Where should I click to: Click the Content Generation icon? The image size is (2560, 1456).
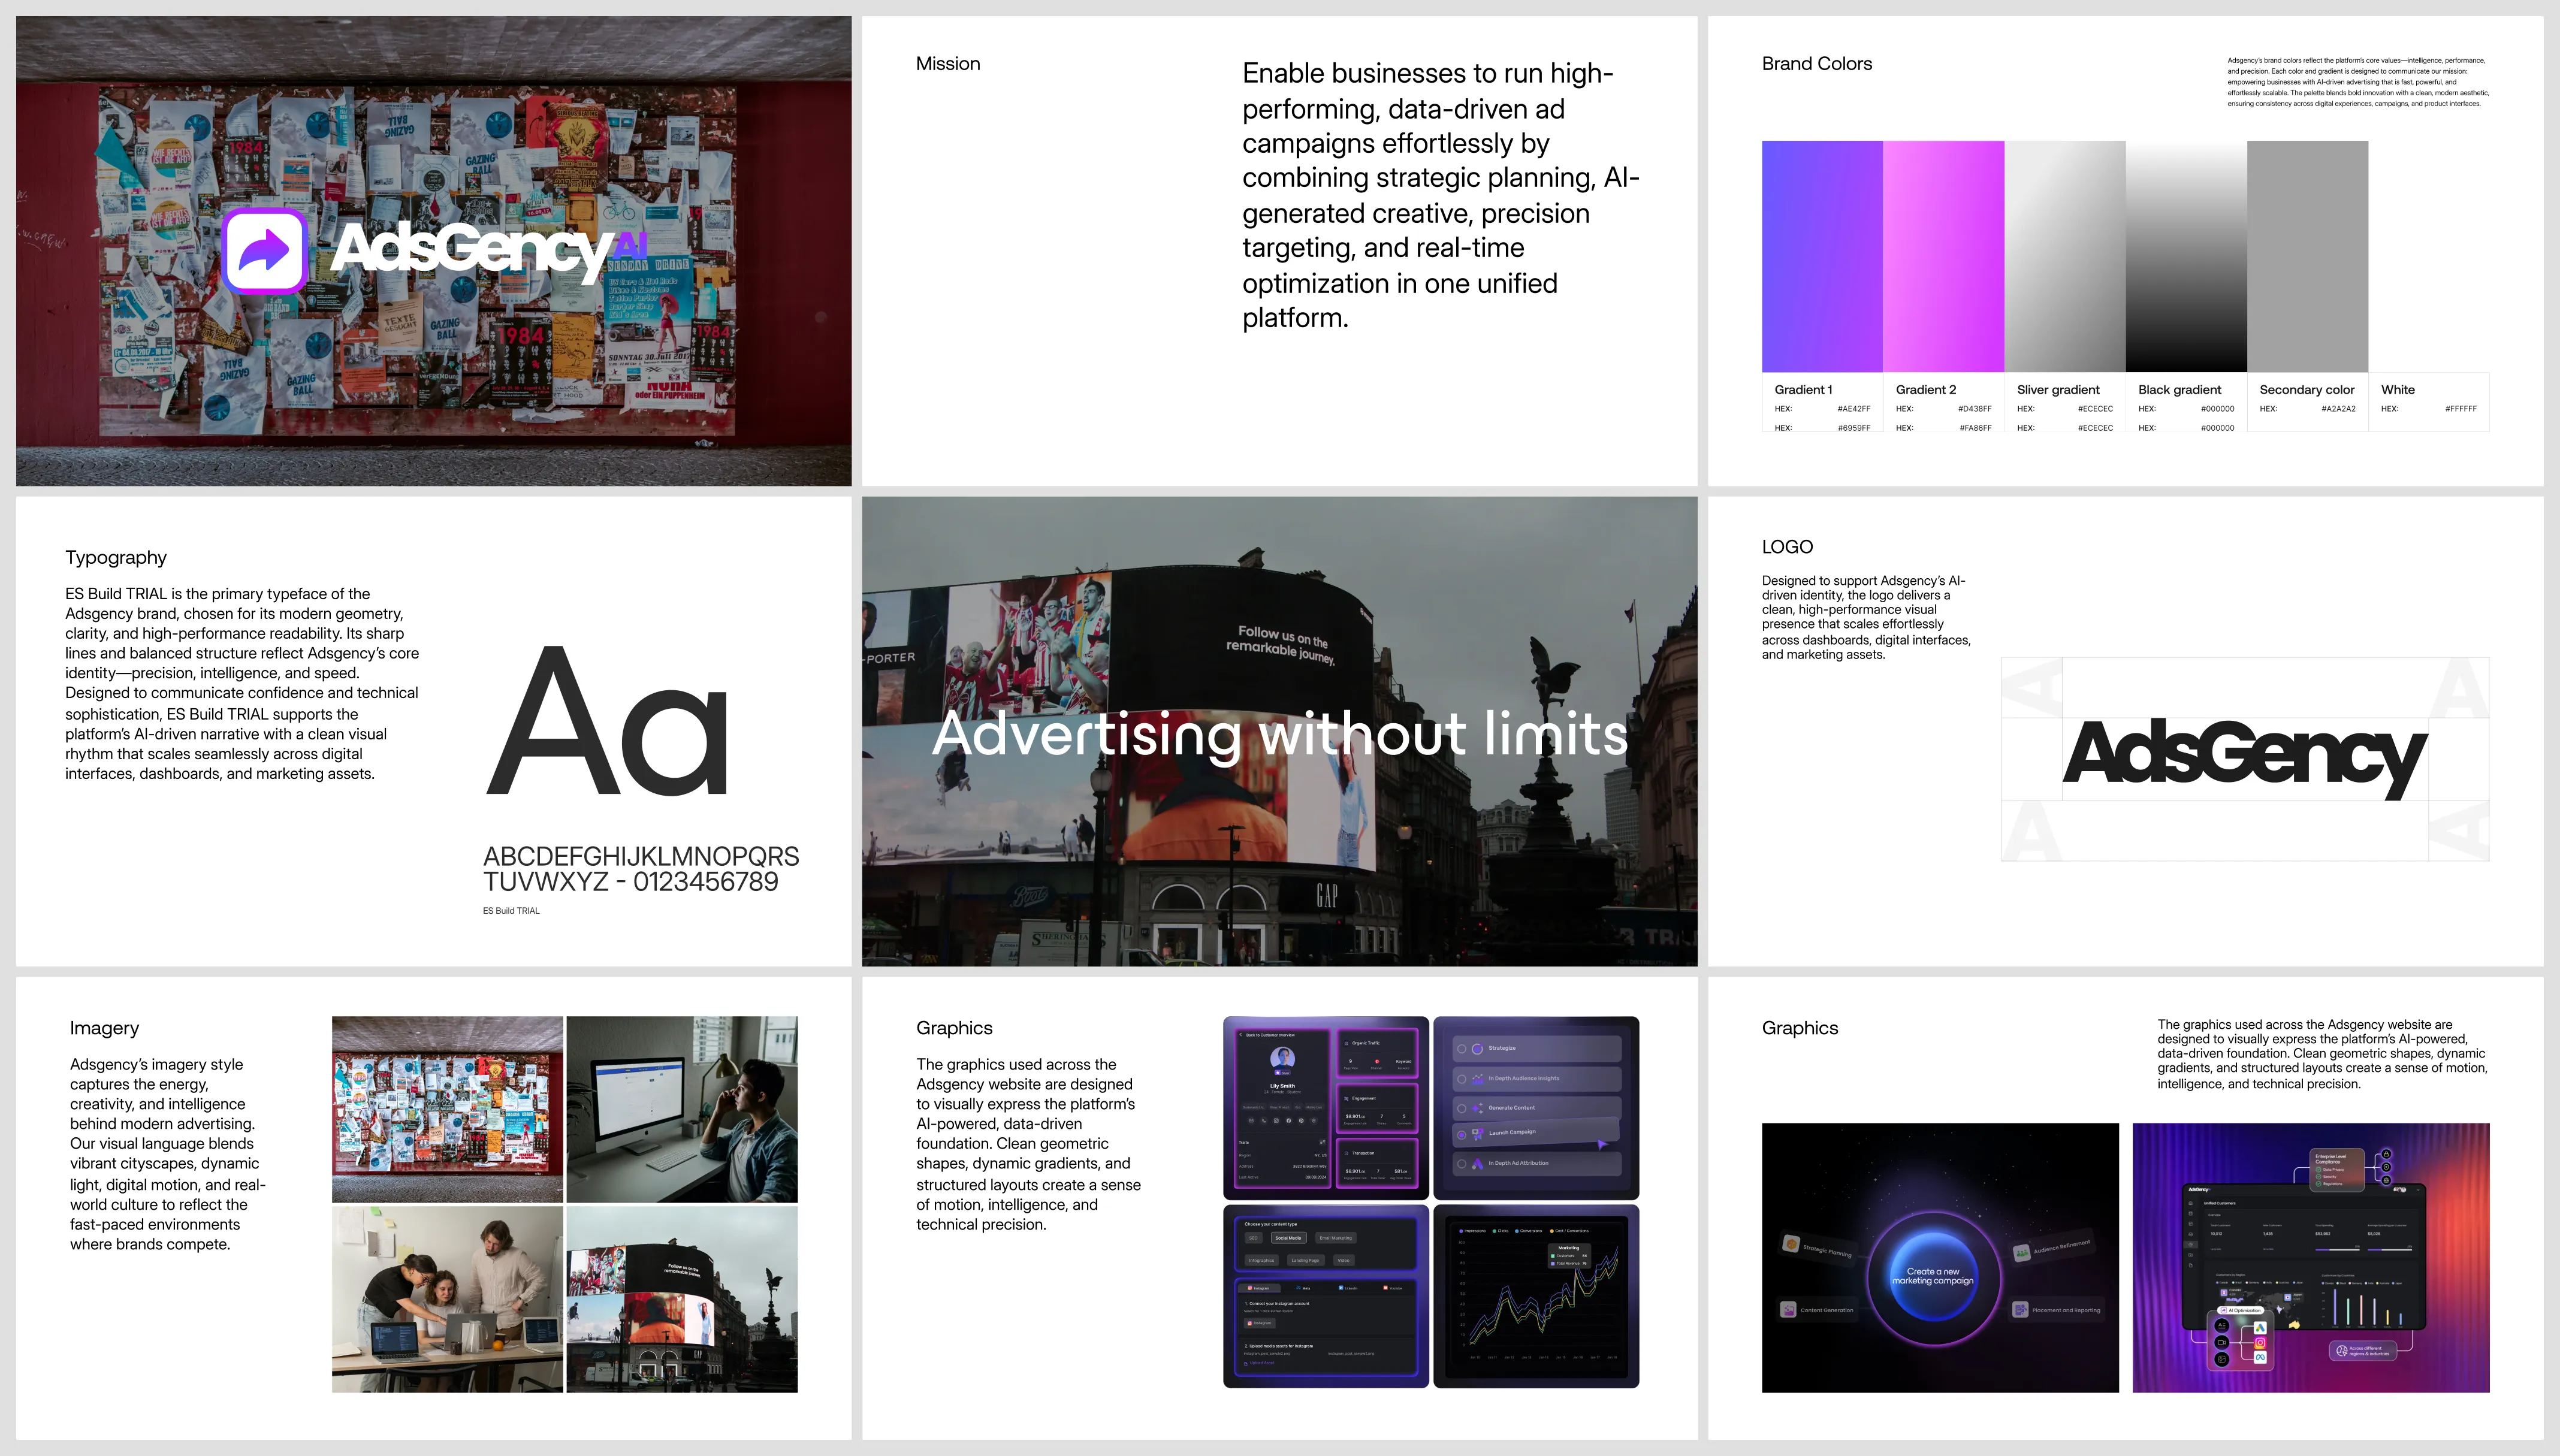[x=1788, y=1310]
